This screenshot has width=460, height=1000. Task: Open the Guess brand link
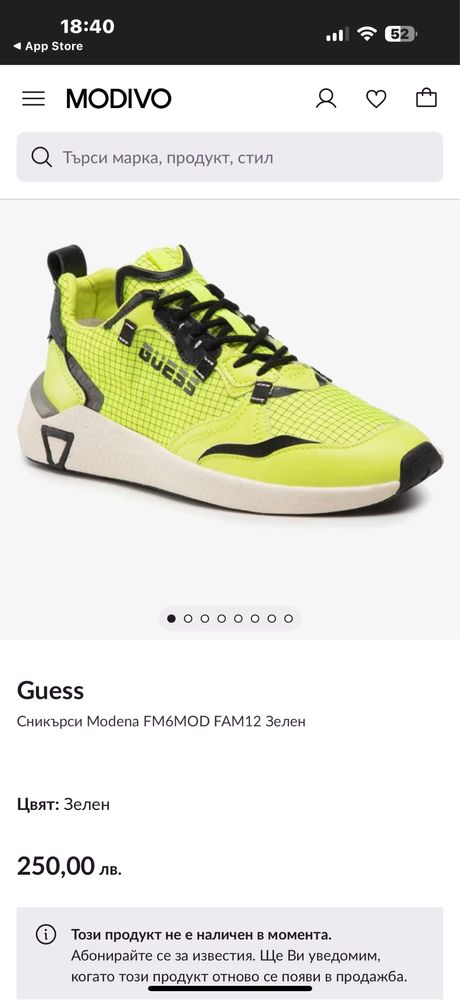click(50, 690)
